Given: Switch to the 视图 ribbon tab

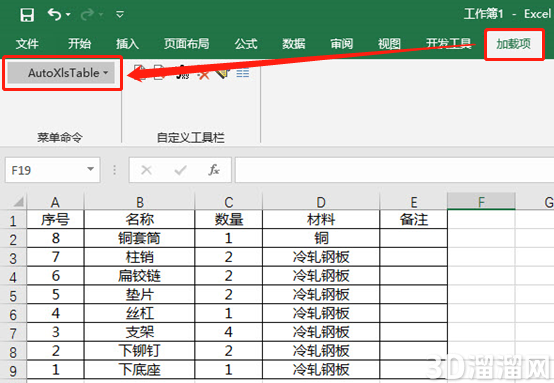Looking at the screenshot, I should tap(389, 44).
